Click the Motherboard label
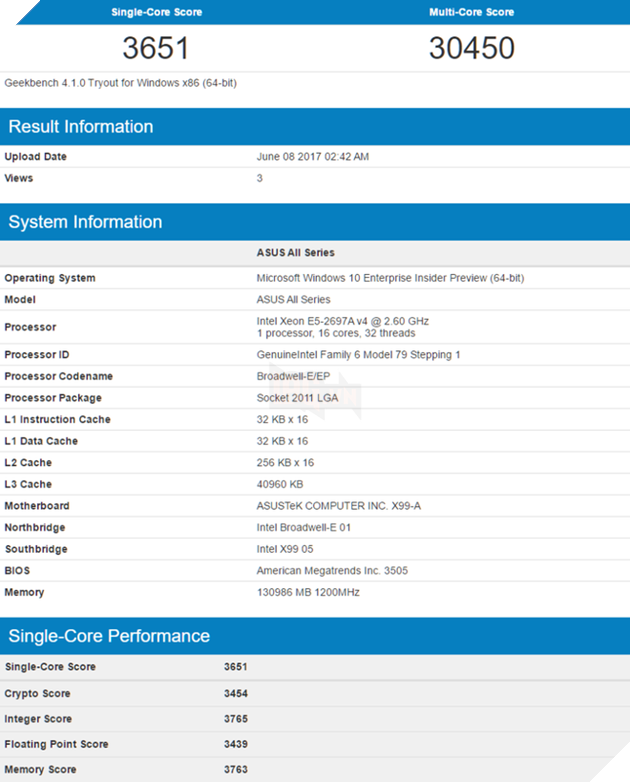The image size is (630, 782). click(x=37, y=506)
